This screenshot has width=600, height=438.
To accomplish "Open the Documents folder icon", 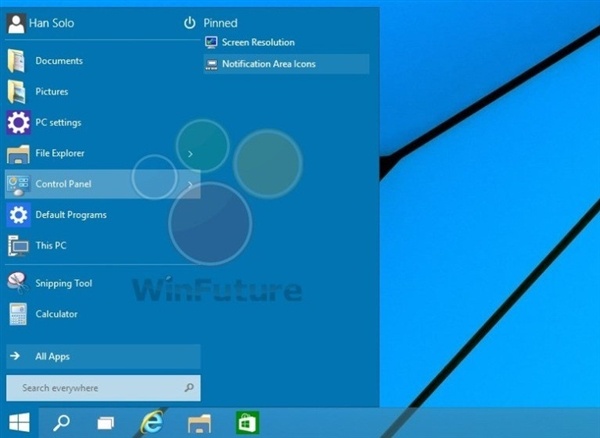I will [16, 61].
